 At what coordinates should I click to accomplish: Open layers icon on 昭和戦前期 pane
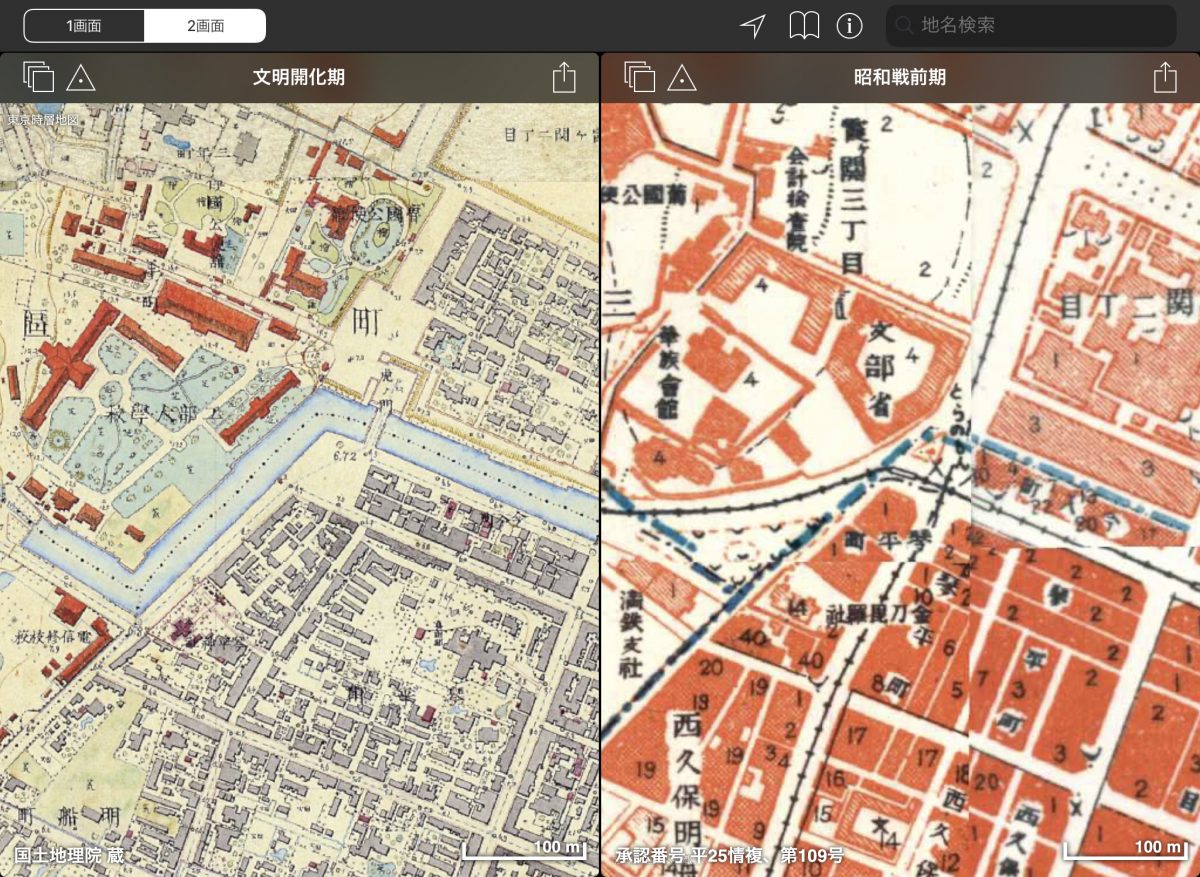point(639,77)
